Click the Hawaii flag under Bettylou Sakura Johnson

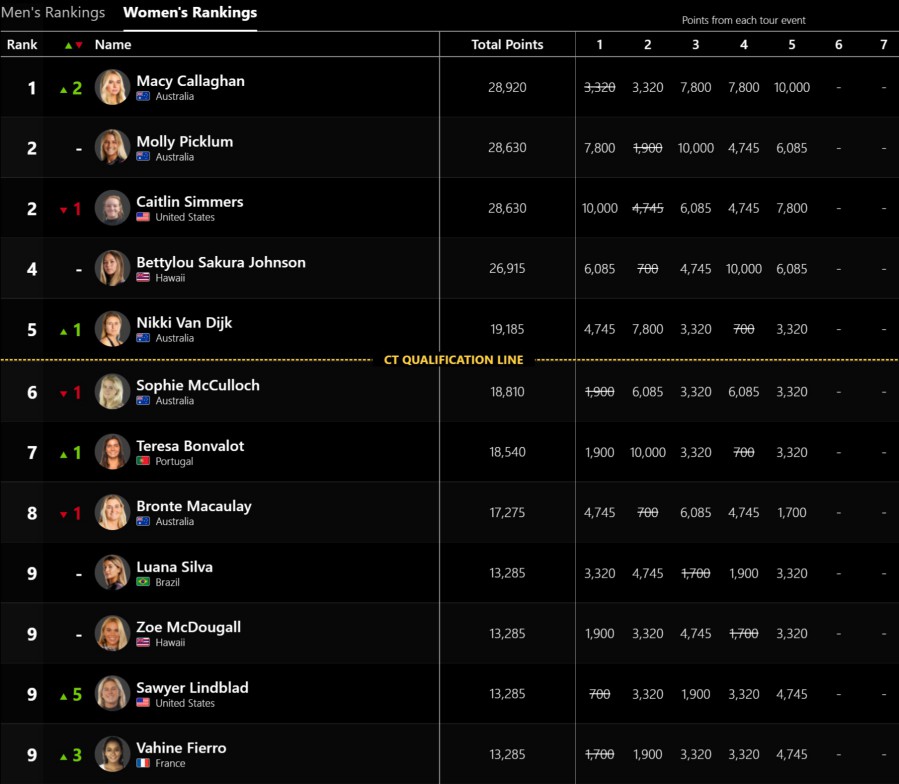coord(143,278)
